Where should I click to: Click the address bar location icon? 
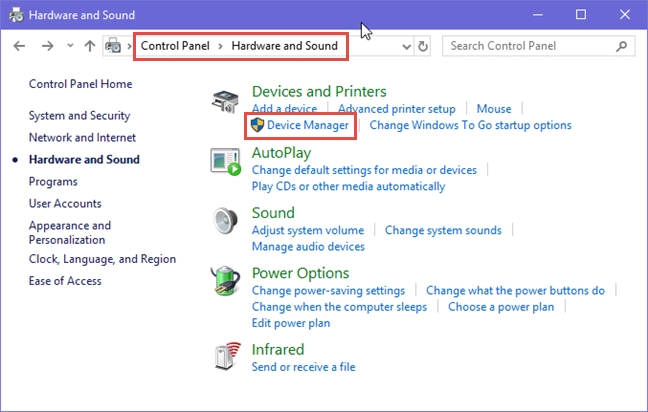pyautogui.click(x=113, y=46)
